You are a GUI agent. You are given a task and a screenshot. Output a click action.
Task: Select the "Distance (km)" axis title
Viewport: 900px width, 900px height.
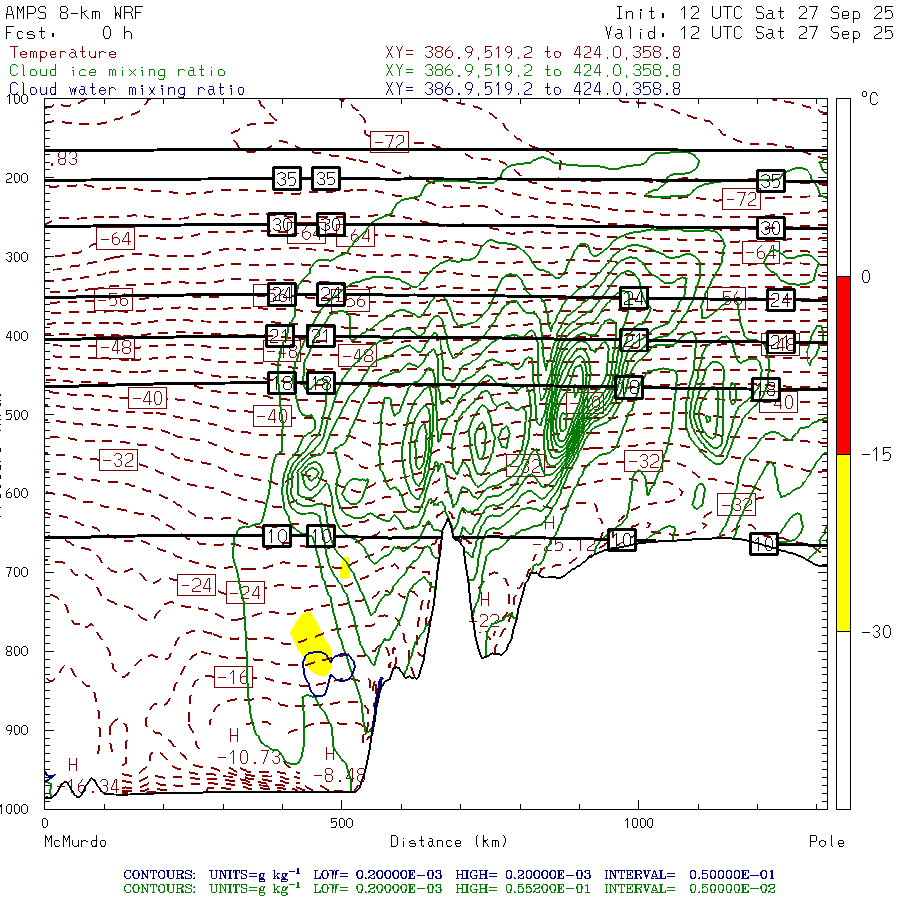[x=449, y=842]
